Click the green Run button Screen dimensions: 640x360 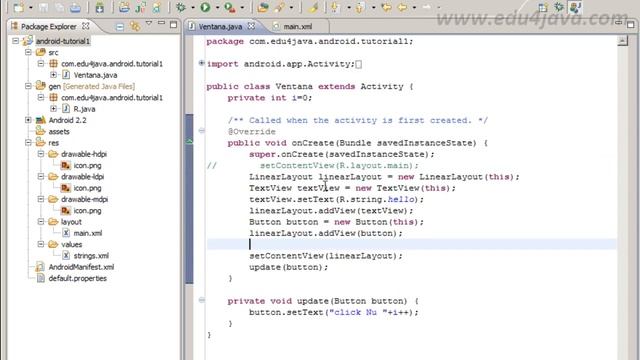click(x=205, y=7)
